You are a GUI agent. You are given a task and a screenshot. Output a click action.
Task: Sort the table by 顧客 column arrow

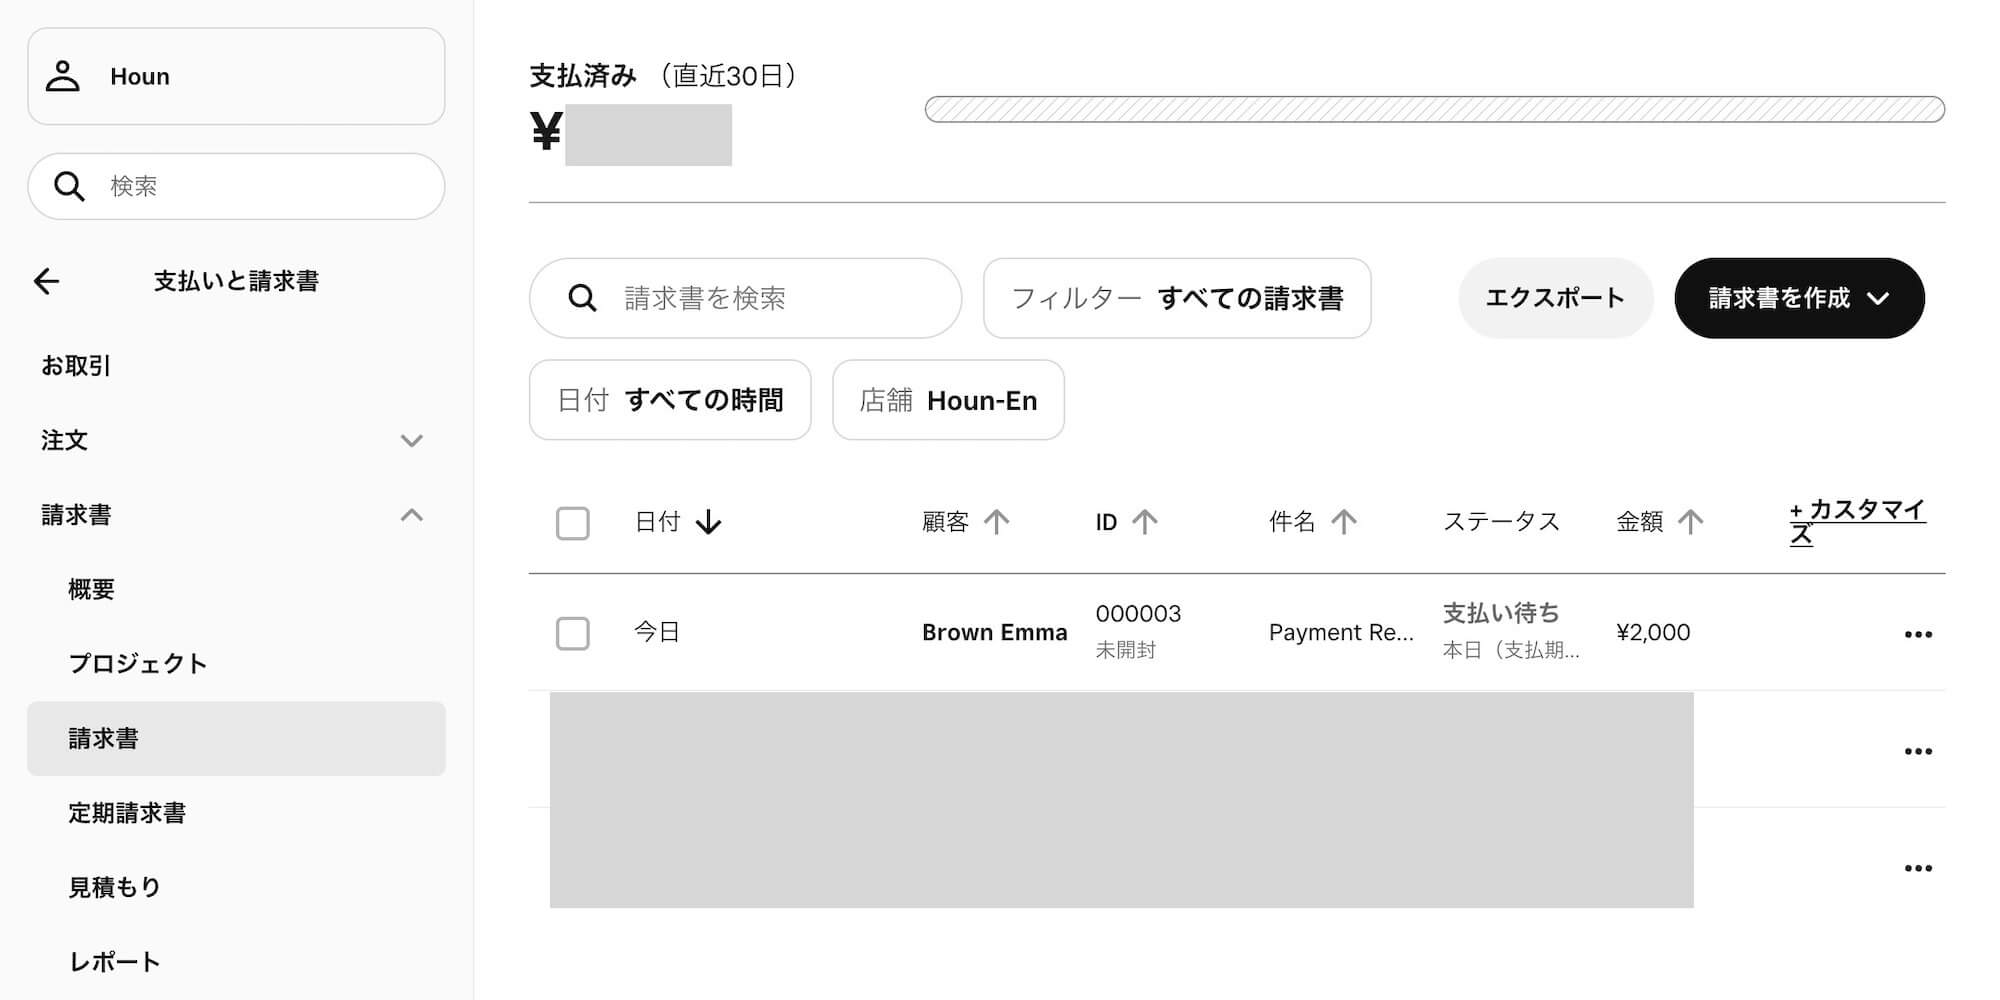997,521
